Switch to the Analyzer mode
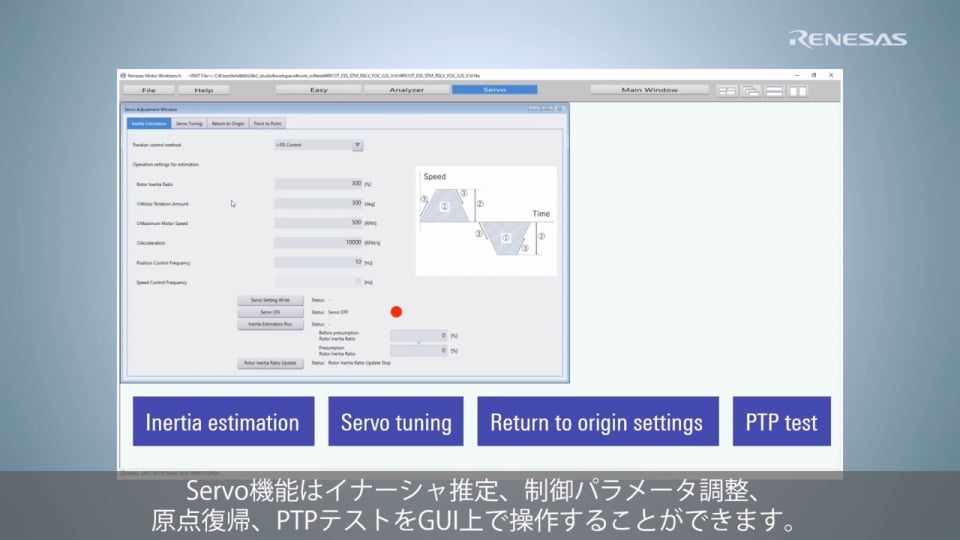The image size is (960, 540). [407, 89]
